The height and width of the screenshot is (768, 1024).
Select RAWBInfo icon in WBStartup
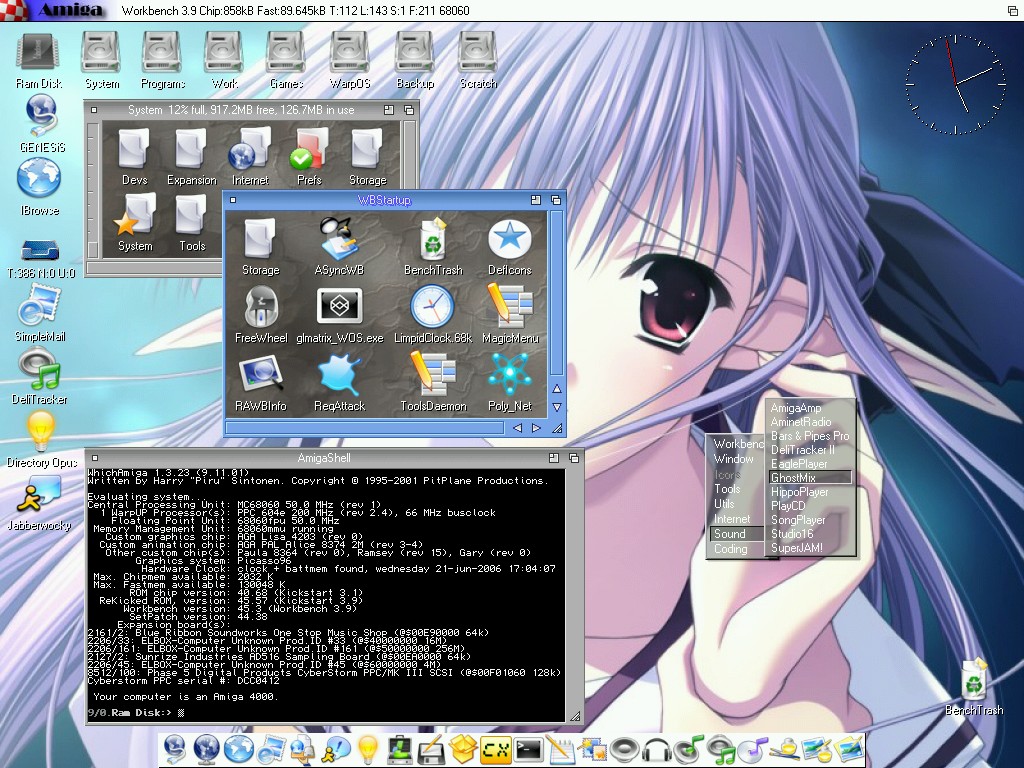pos(261,383)
